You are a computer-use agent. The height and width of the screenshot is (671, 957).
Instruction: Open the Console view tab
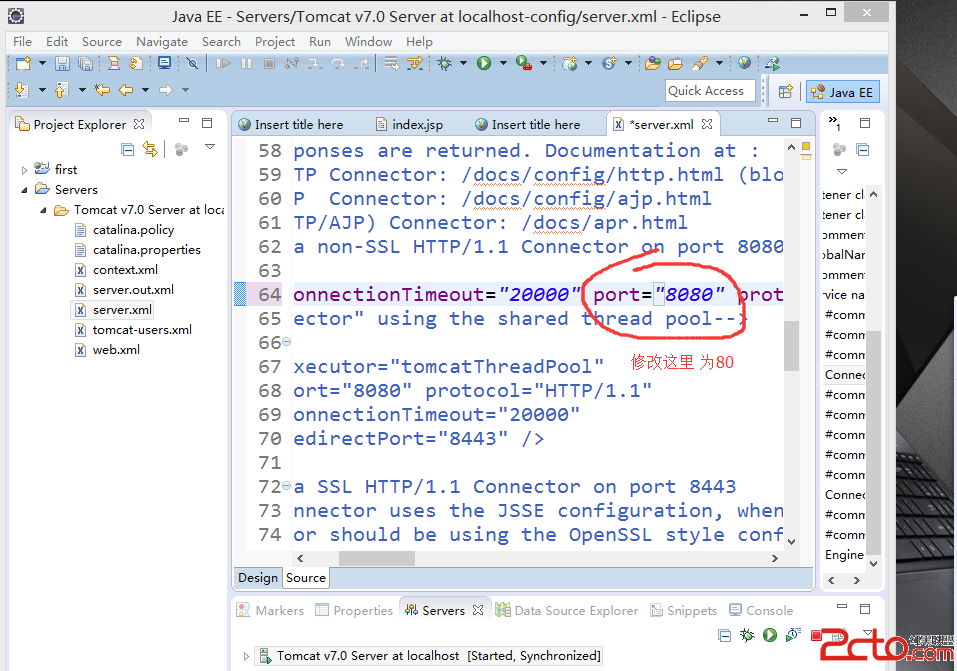coord(762,611)
